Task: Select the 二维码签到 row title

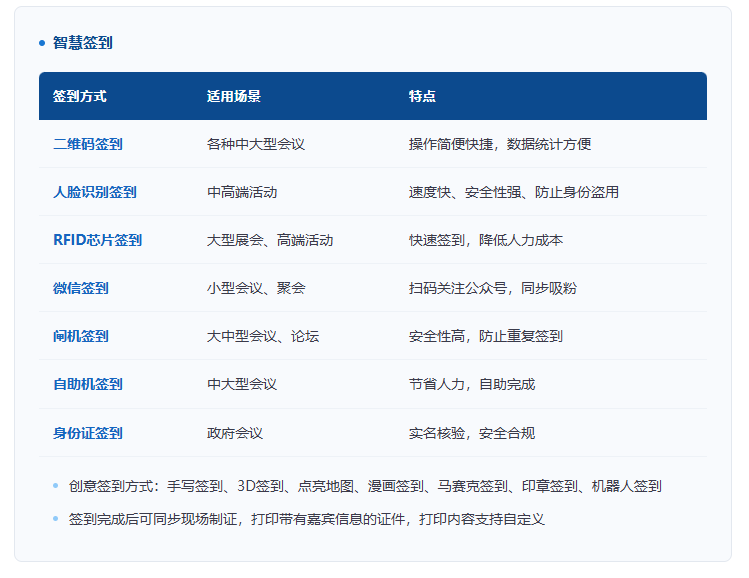Action: coord(88,144)
